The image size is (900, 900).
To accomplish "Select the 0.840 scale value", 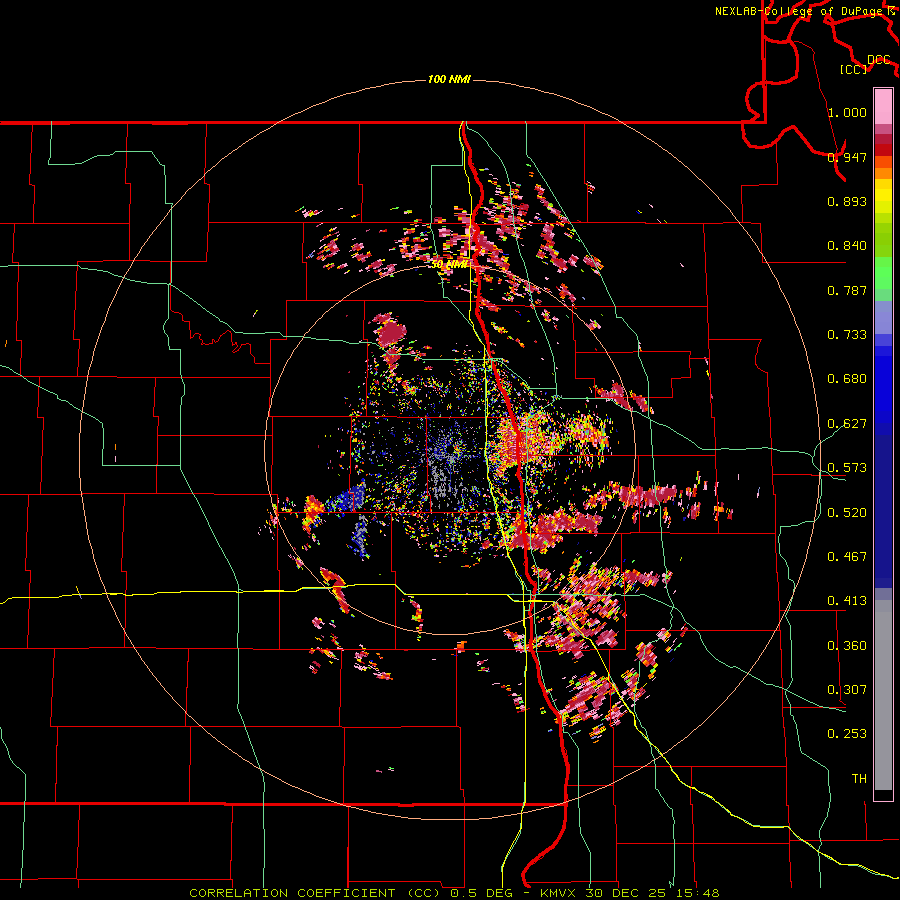I will click(847, 246).
